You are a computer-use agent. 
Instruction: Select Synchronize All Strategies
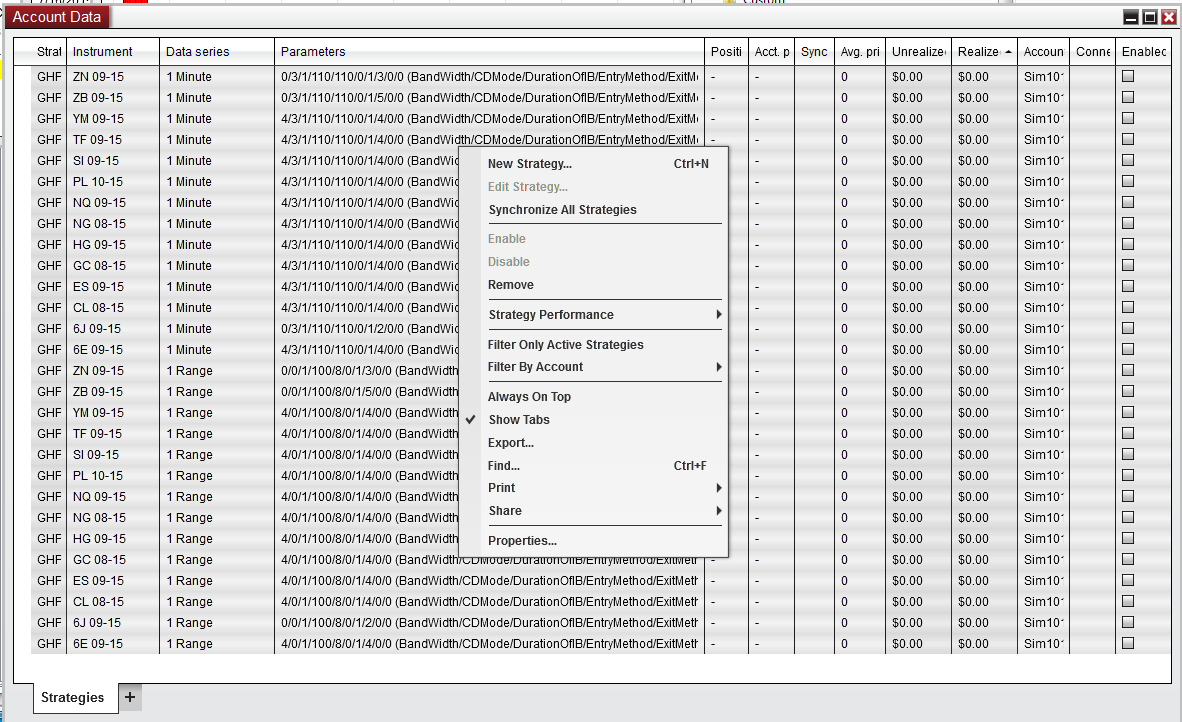593,210
